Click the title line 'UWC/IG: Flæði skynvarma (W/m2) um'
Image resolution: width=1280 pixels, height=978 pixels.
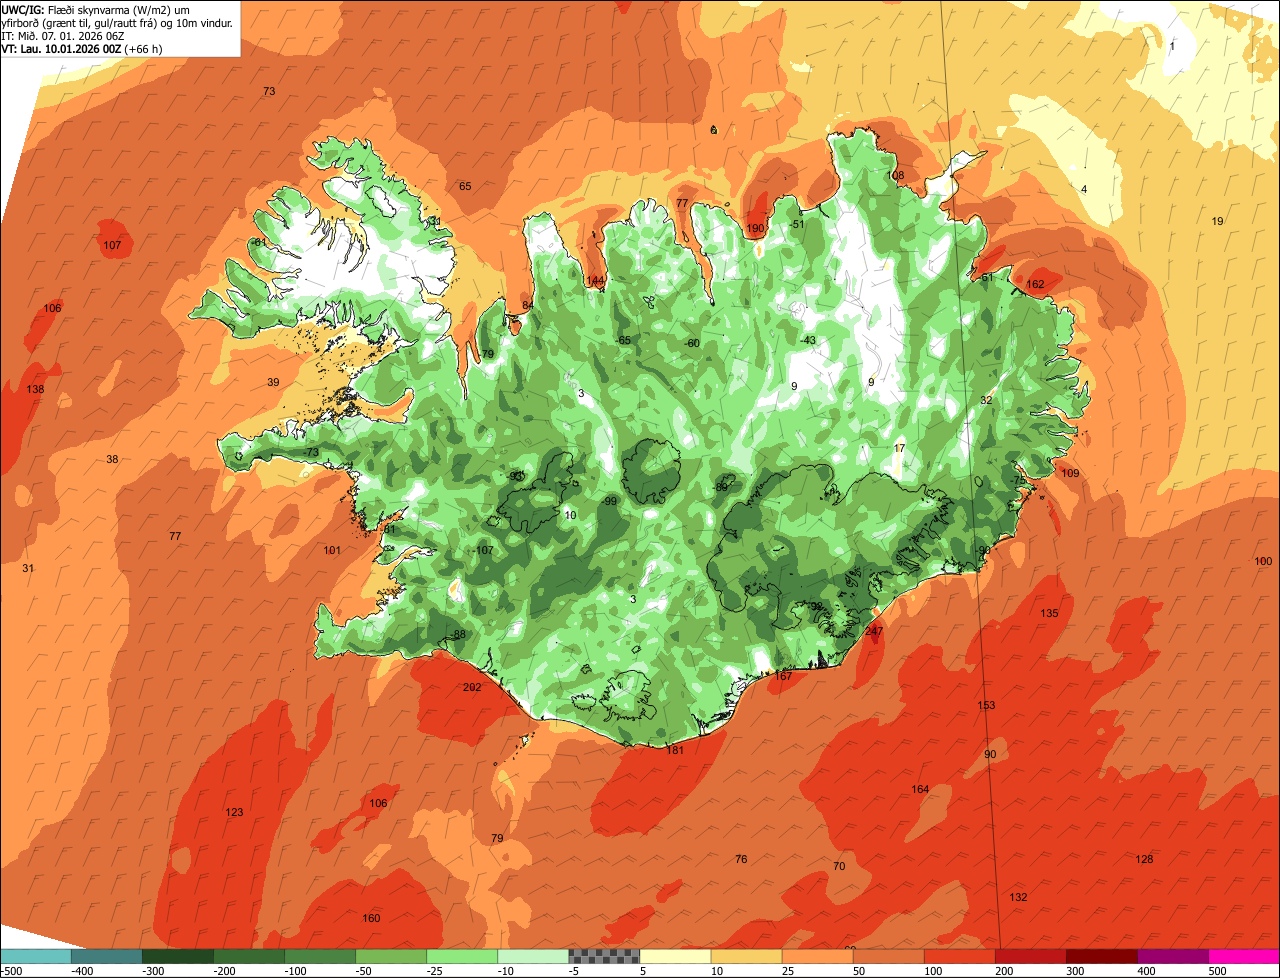96,9
